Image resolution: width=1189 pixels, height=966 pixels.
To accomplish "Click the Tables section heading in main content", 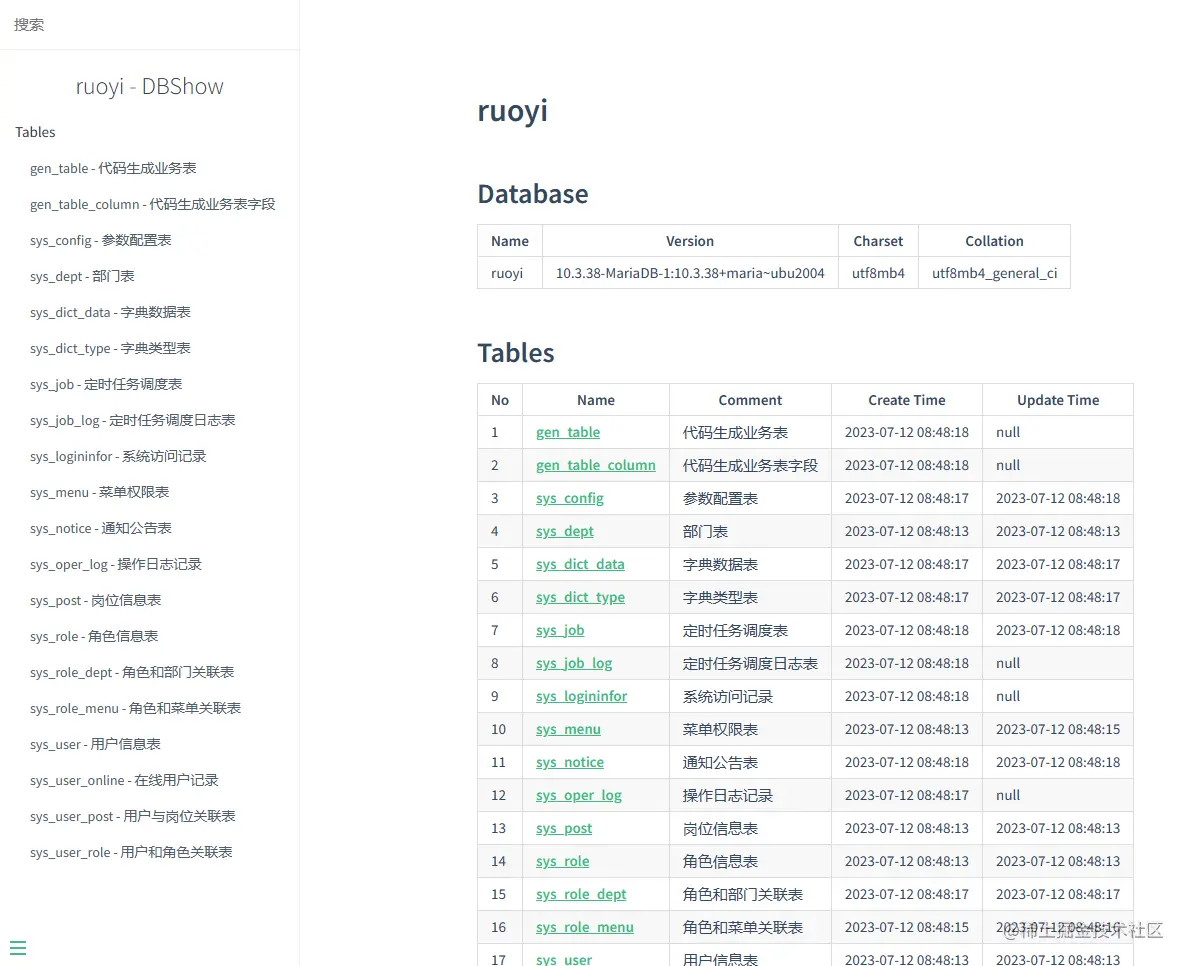I will click(516, 353).
